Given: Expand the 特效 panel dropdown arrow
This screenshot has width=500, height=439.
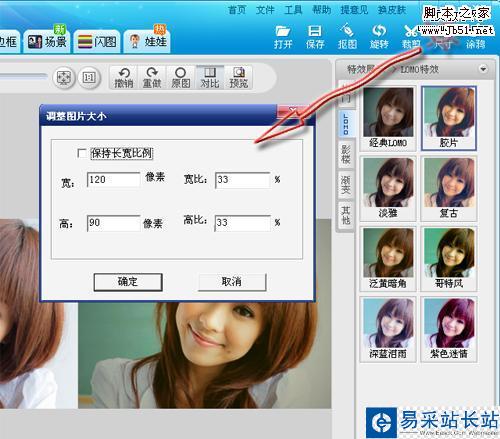Looking at the screenshot, I should [x=483, y=69].
